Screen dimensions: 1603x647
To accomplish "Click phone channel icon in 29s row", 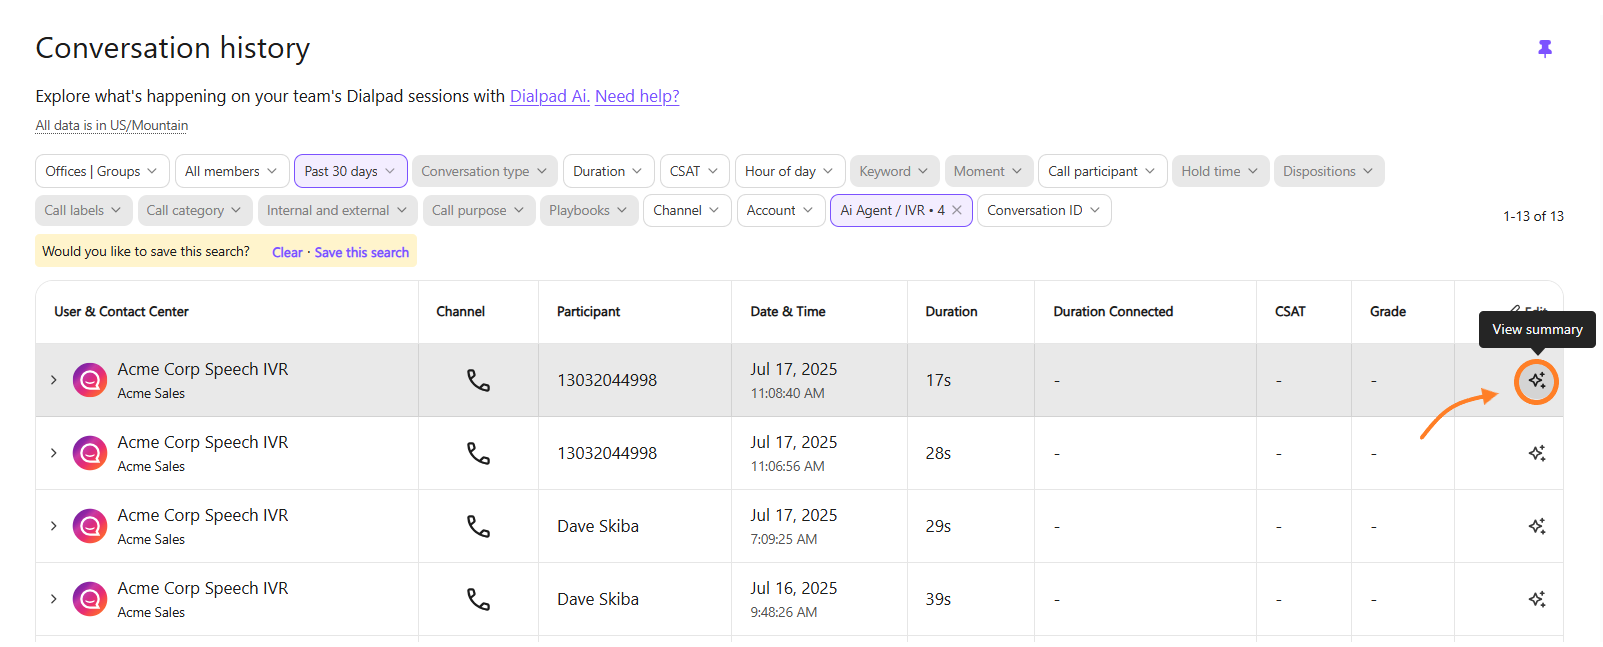I will click(x=479, y=527).
